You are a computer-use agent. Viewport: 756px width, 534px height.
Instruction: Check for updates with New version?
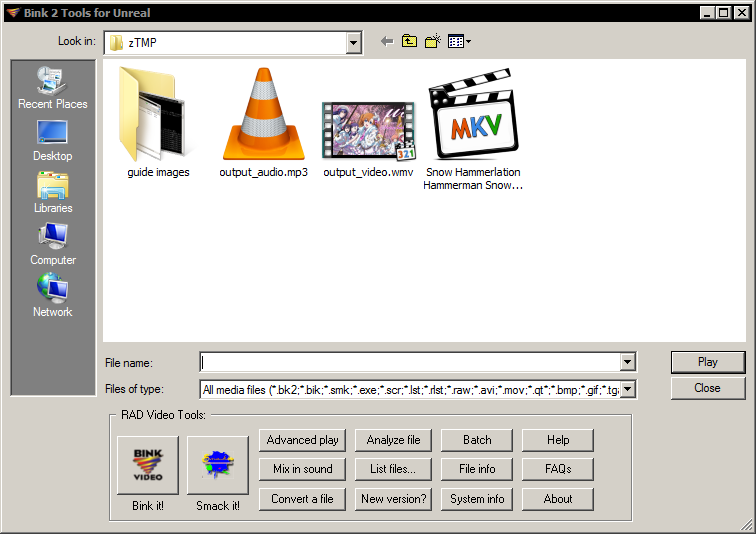pyautogui.click(x=393, y=499)
